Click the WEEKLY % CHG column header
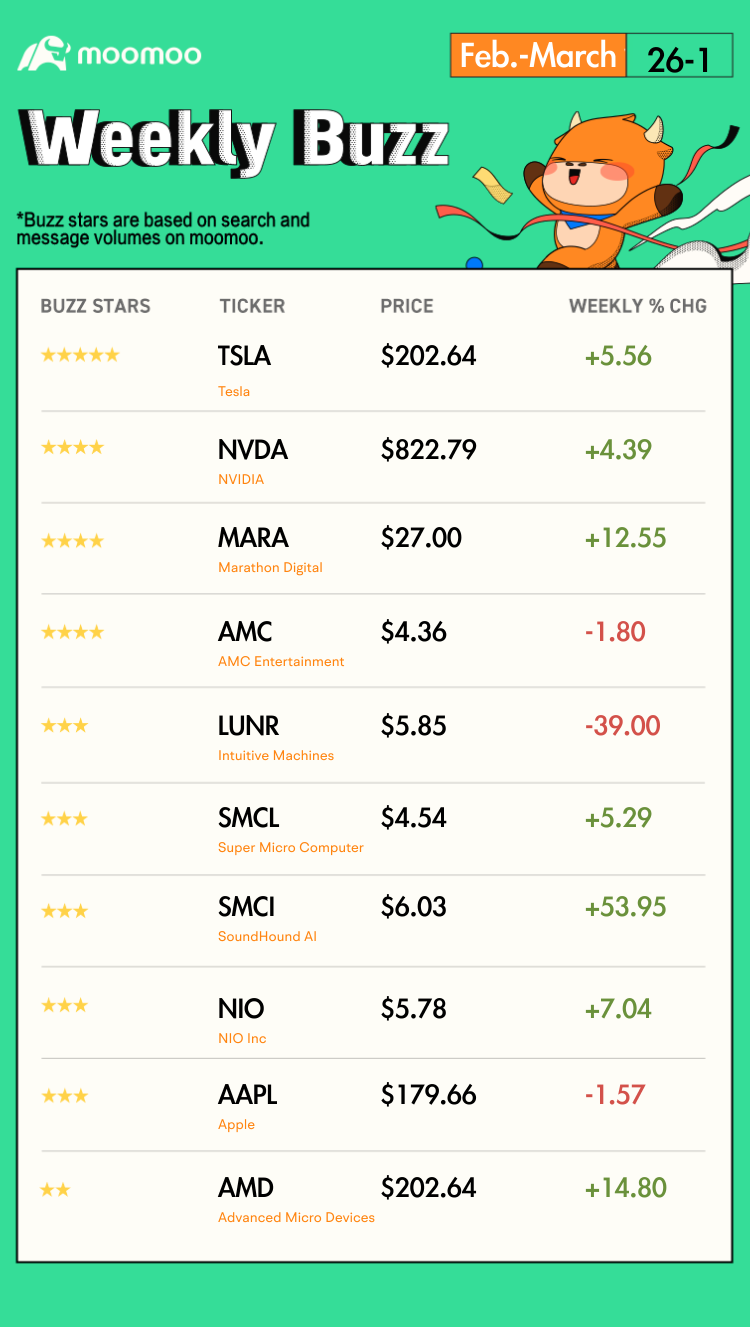 (637, 306)
